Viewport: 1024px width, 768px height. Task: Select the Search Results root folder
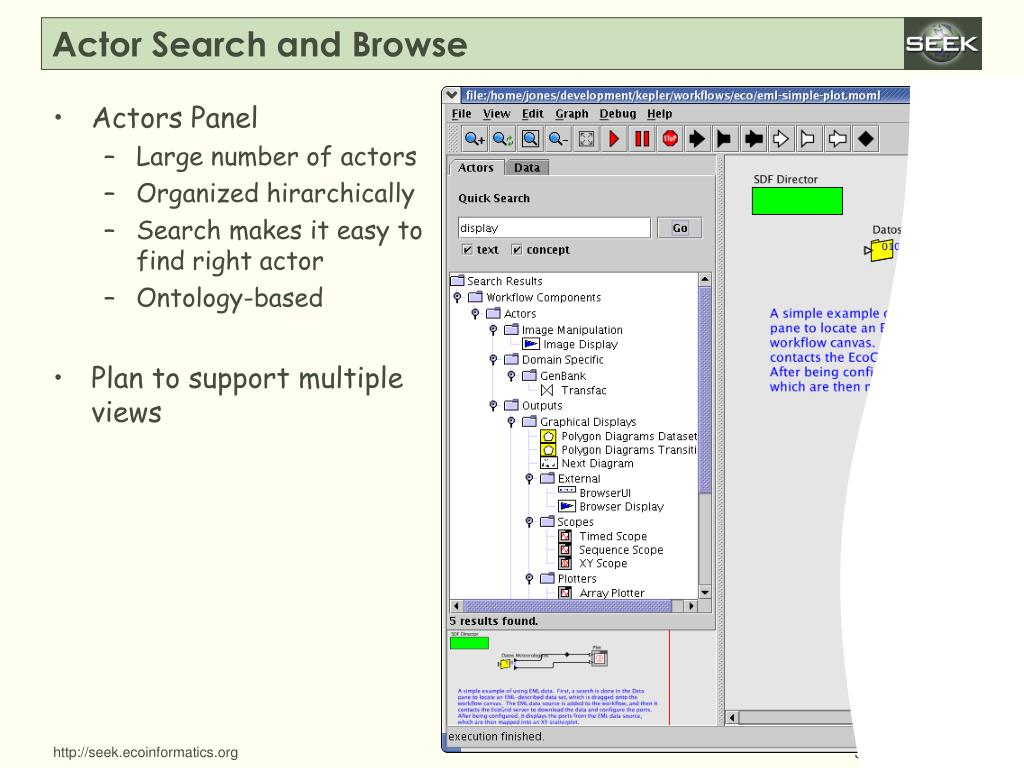tap(498, 281)
